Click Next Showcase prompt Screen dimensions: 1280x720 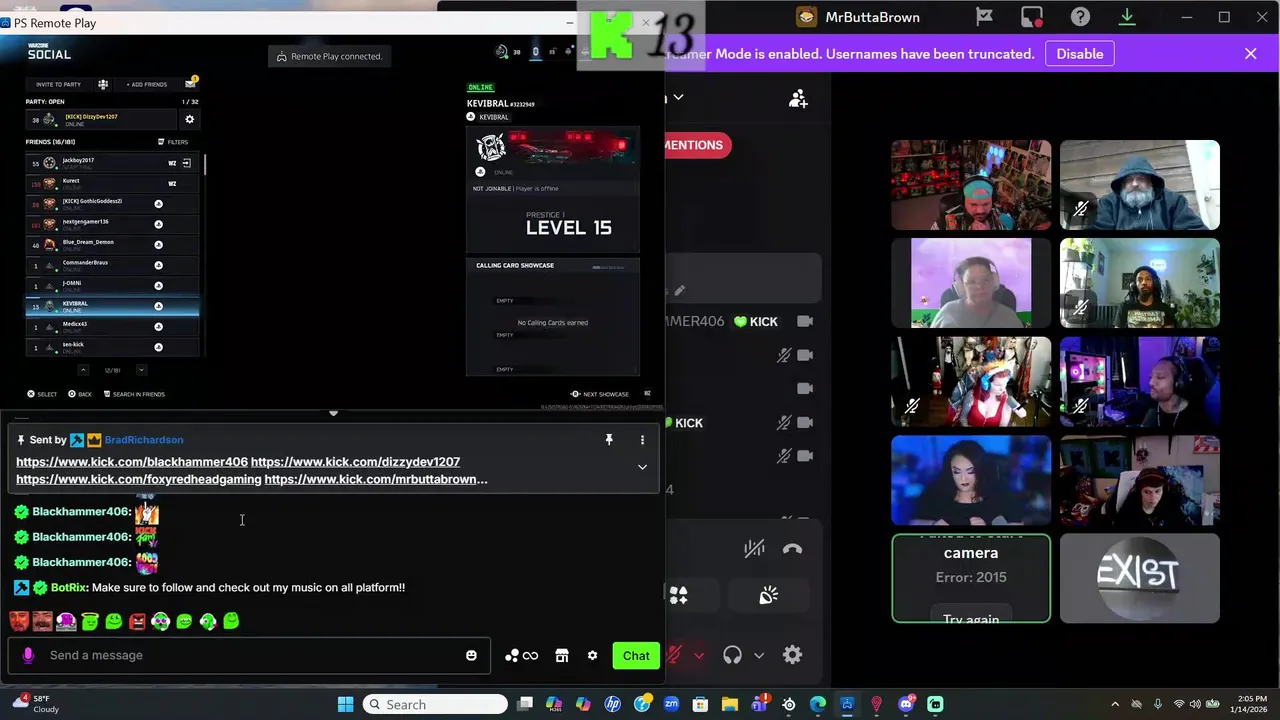coord(600,394)
